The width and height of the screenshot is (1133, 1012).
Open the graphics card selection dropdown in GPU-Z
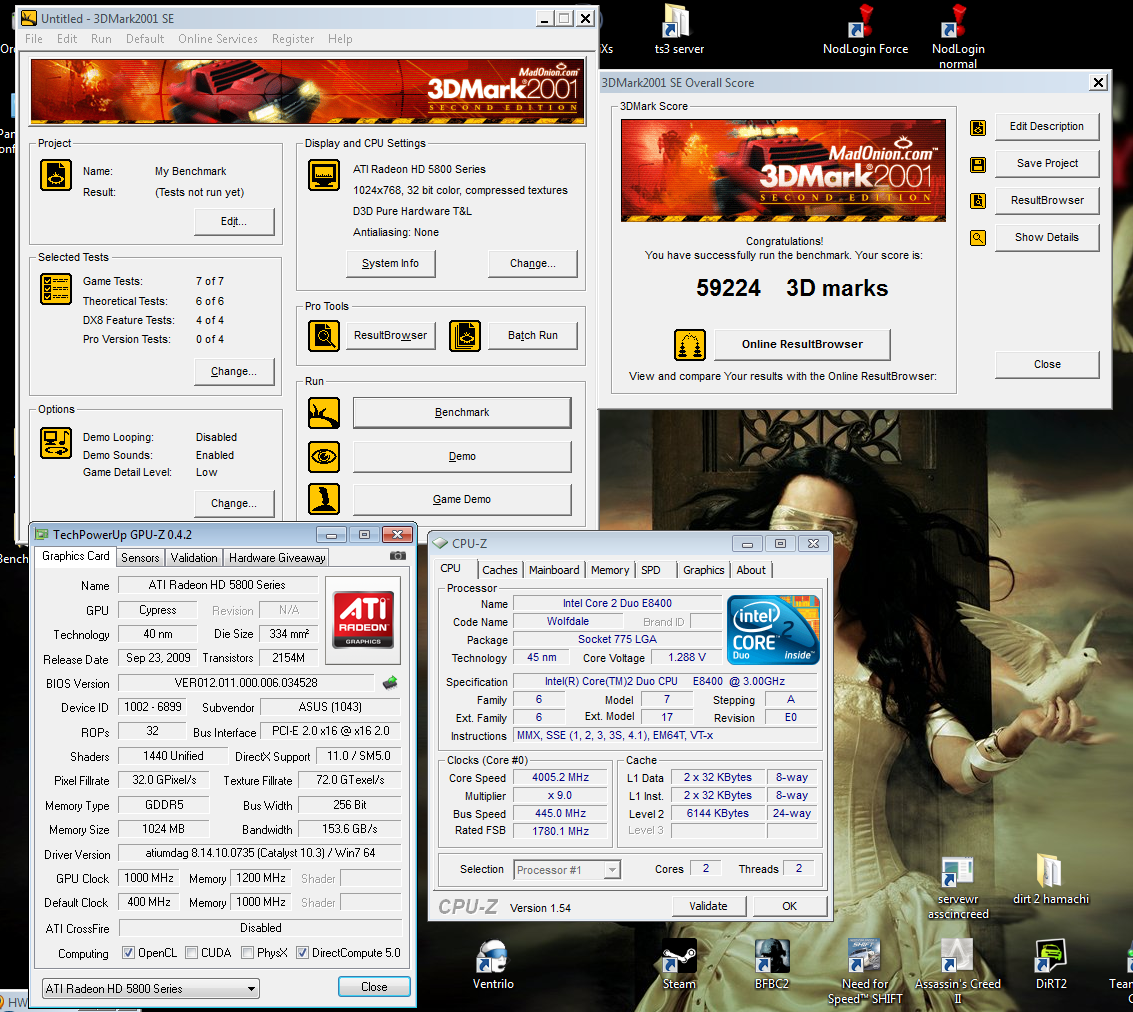pos(151,988)
